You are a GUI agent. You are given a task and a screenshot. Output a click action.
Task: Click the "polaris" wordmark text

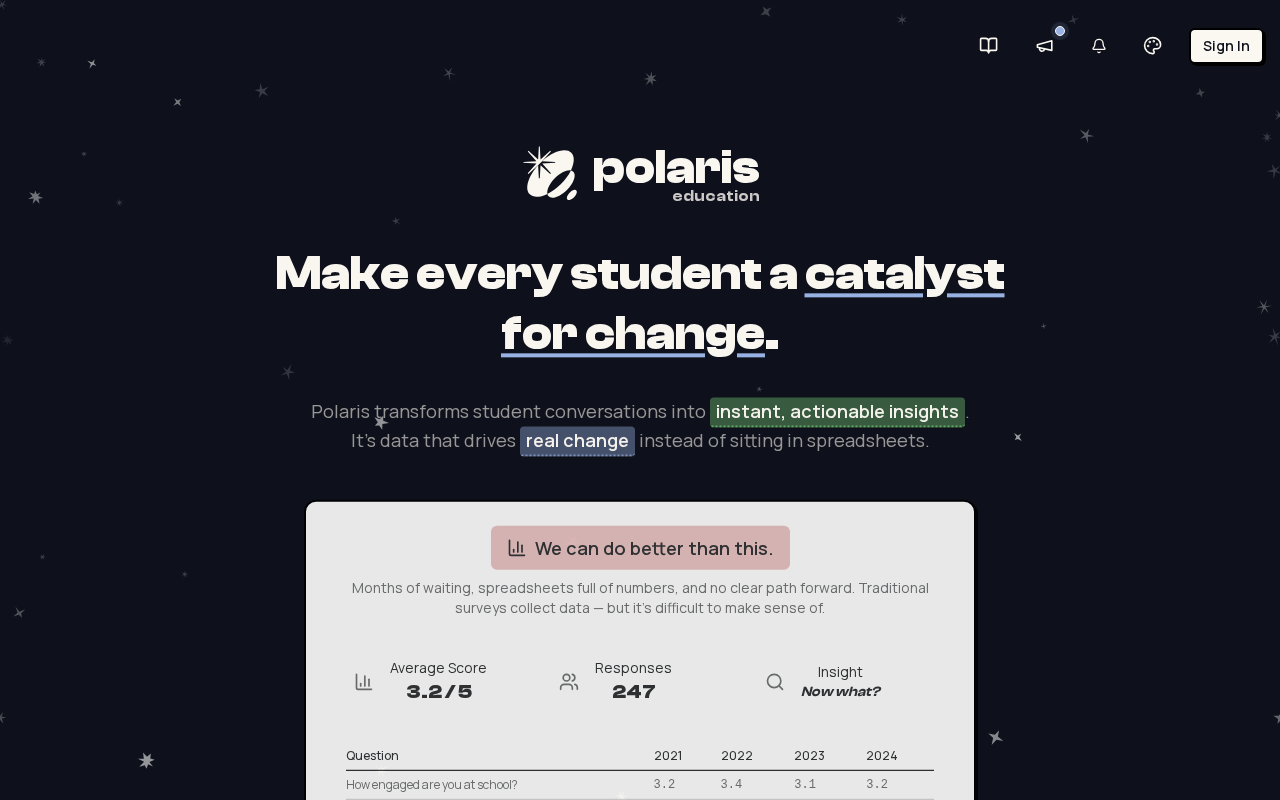676,168
